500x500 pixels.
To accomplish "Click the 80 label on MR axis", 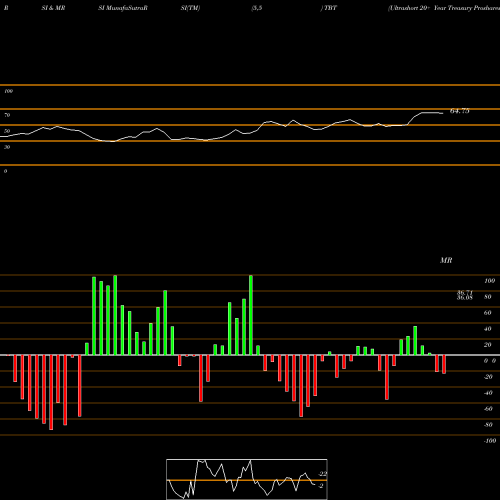I will pyautogui.click(x=488, y=297).
